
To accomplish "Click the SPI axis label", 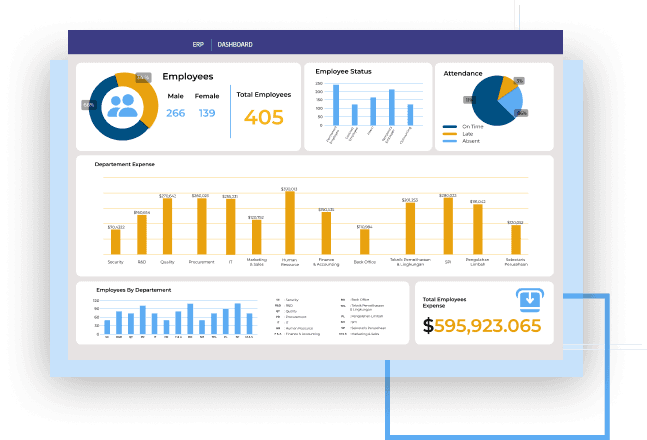I will [448, 262].
